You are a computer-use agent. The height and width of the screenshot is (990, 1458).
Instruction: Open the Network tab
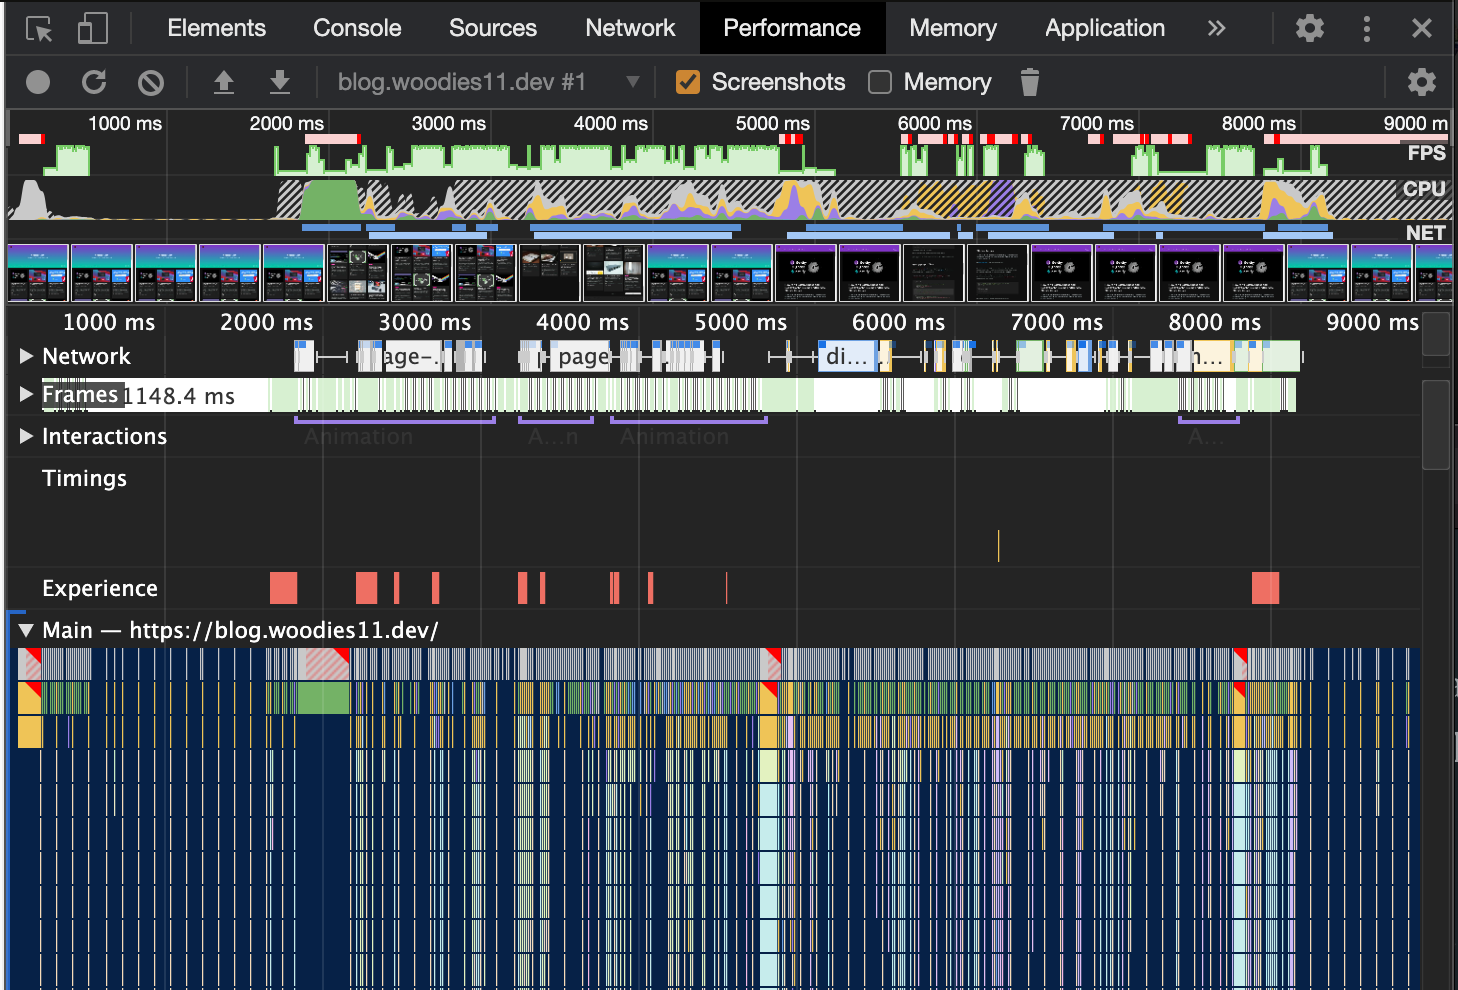tap(630, 28)
